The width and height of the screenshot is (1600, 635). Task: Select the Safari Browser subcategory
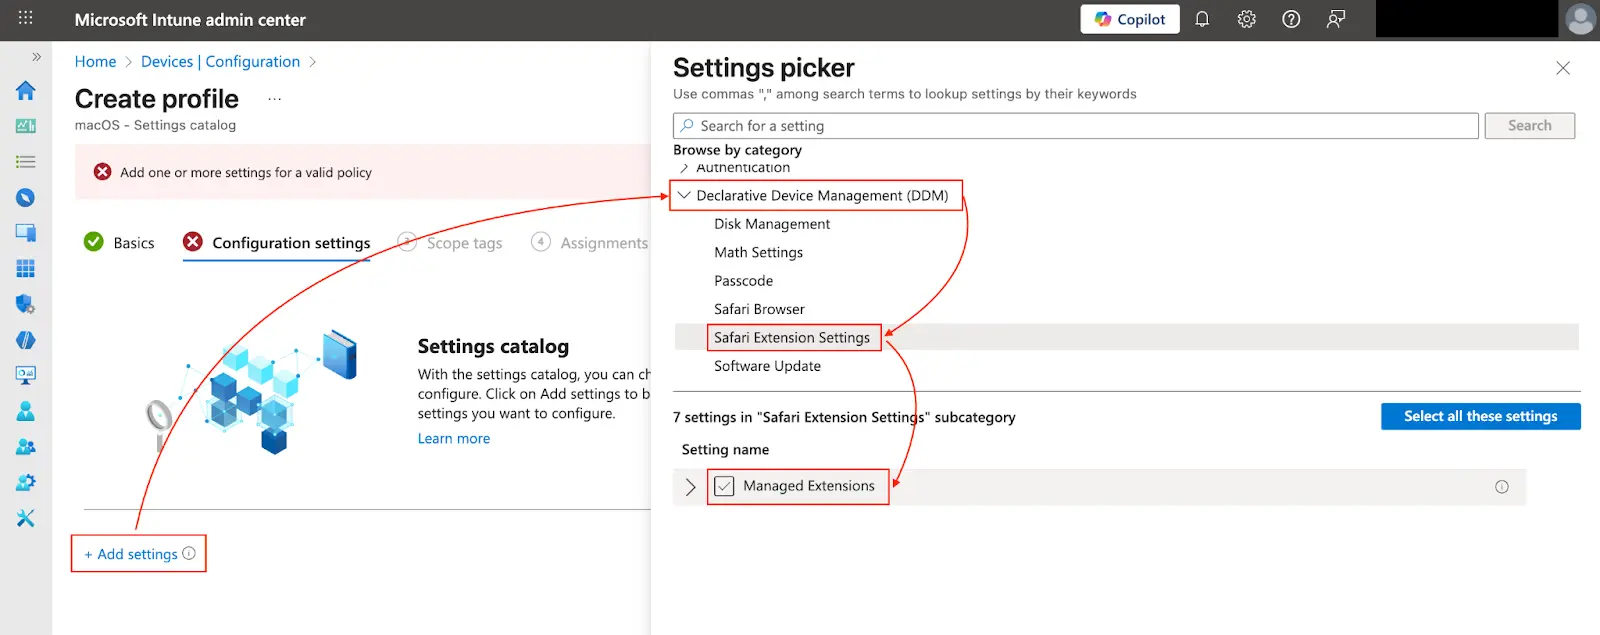(x=759, y=309)
